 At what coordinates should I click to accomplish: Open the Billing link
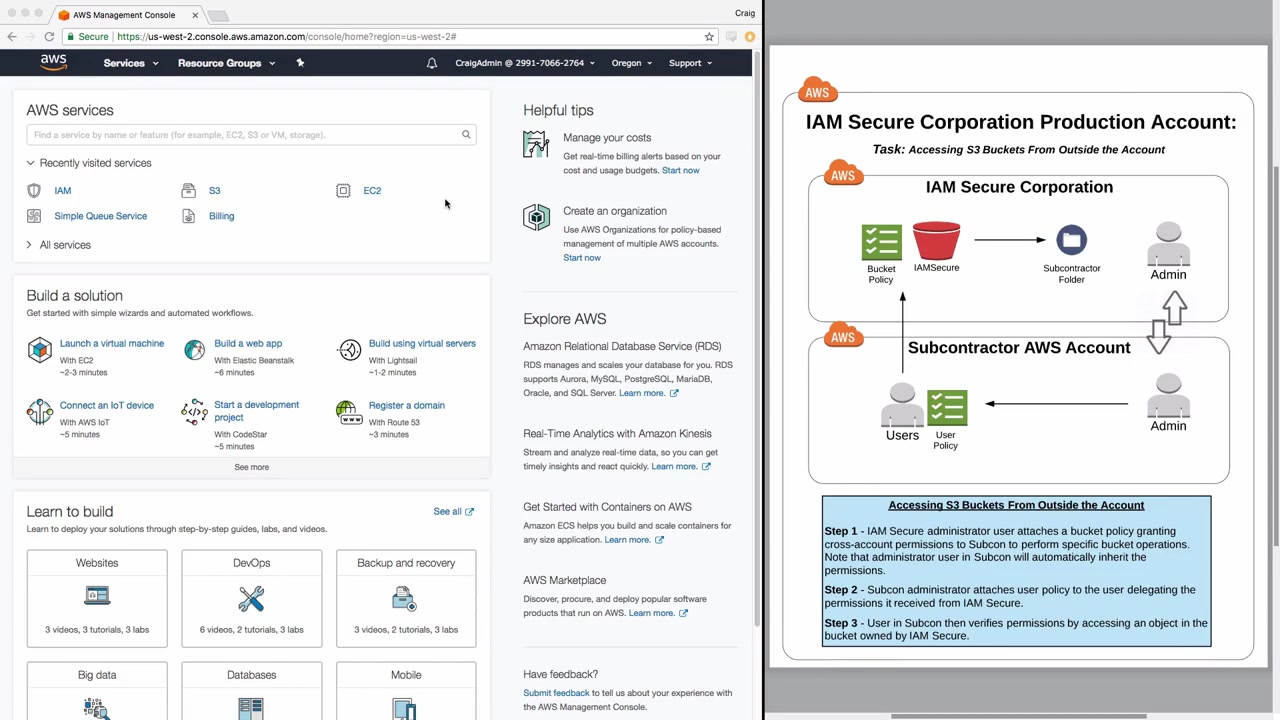(x=222, y=216)
